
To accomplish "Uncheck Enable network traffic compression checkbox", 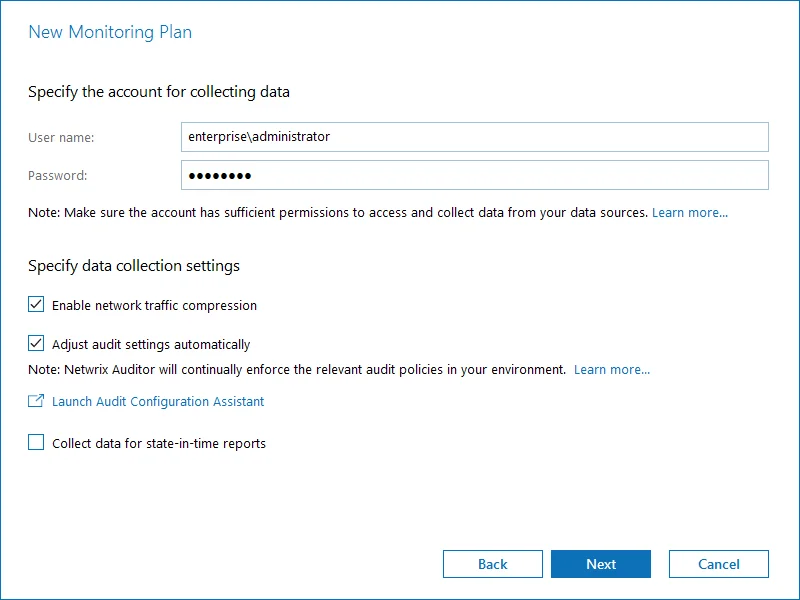I will 36,305.
